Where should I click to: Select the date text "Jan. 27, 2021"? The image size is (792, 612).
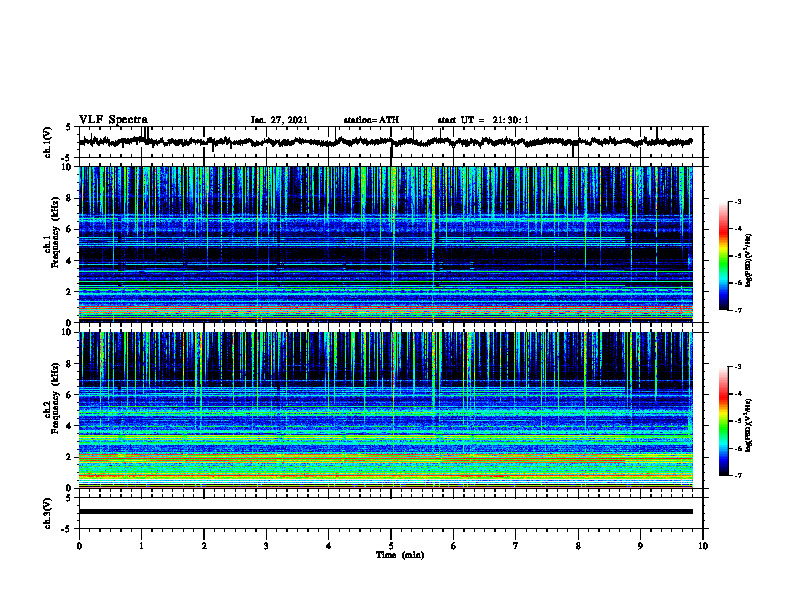click(x=279, y=120)
